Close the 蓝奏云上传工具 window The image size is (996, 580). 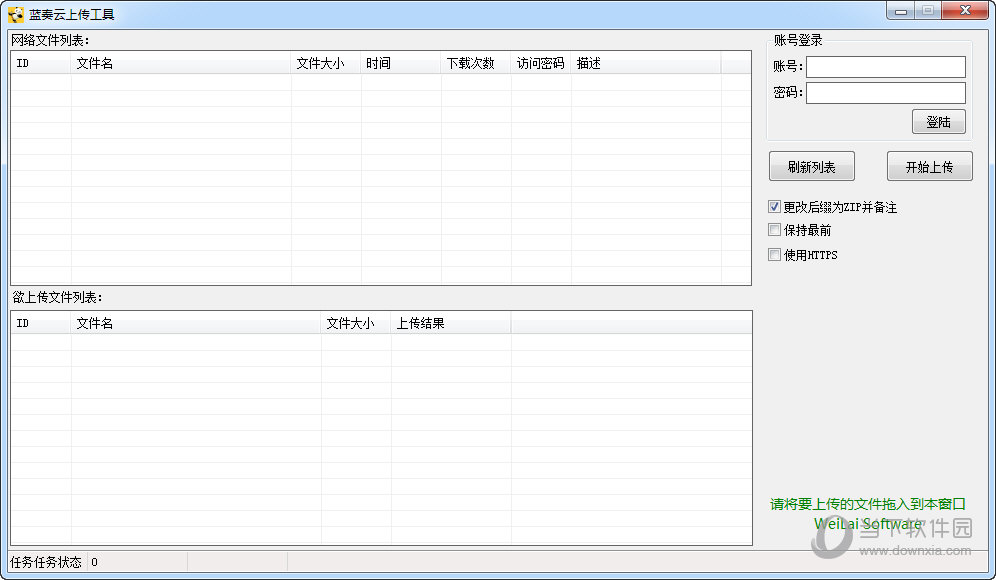click(x=965, y=11)
